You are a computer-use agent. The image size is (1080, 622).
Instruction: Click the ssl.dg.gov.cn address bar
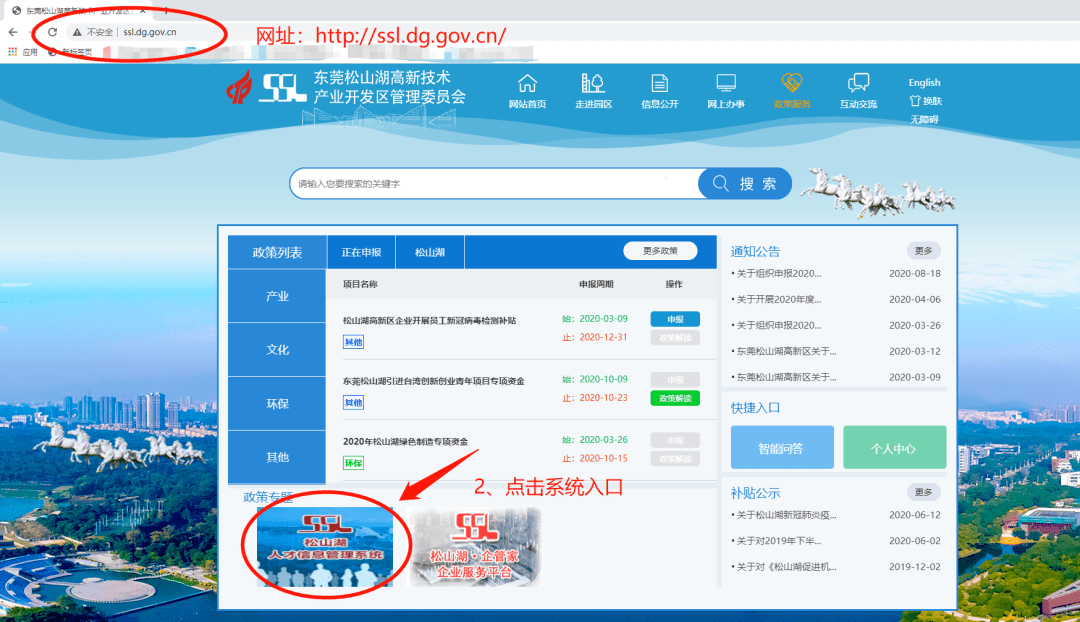[x=150, y=32]
